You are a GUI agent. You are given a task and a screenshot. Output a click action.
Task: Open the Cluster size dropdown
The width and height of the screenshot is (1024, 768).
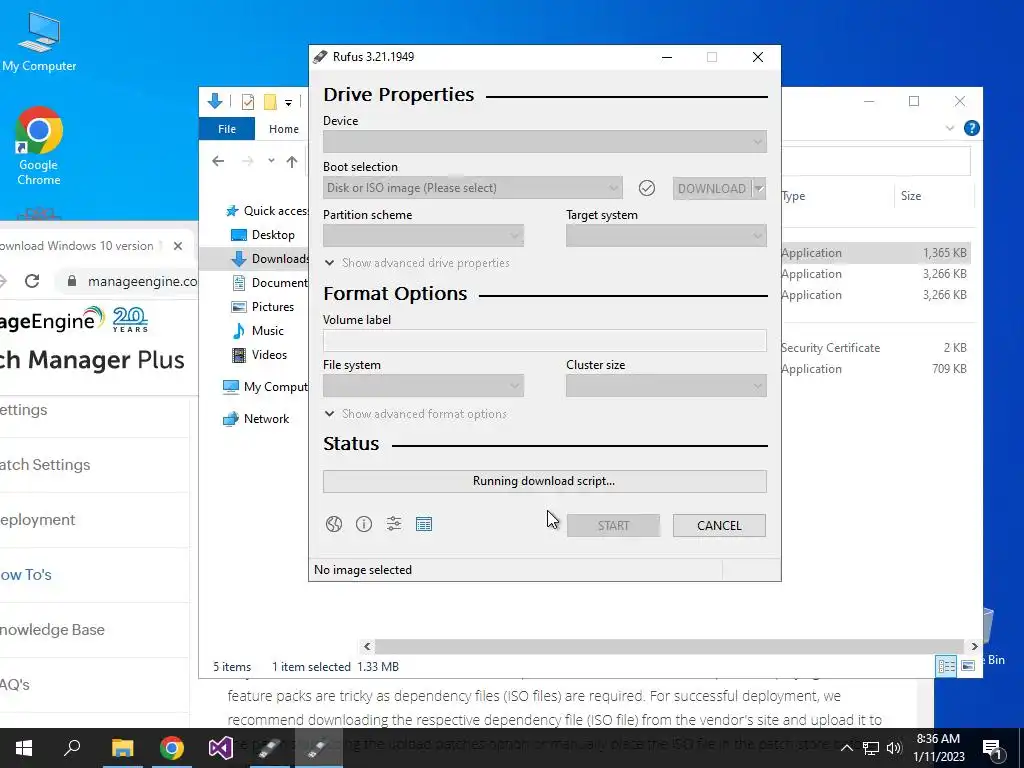[x=666, y=386]
